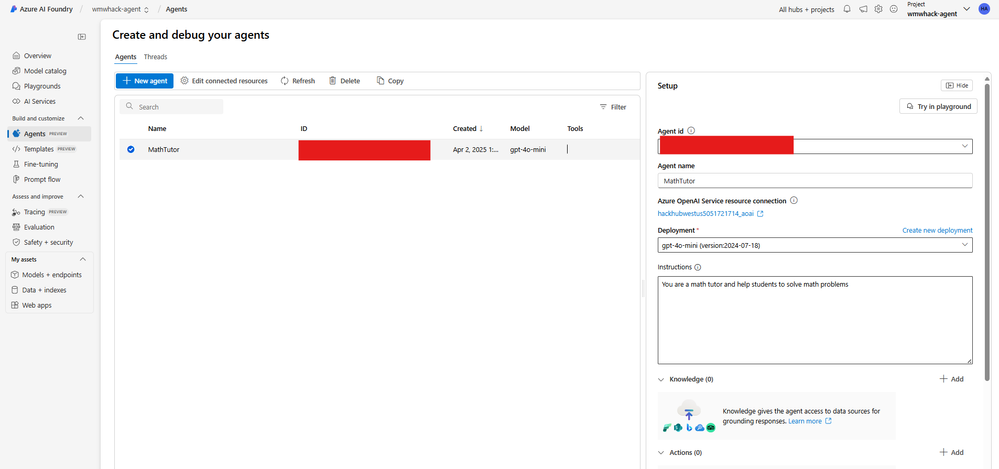This screenshot has height=469, width=999.
Task: Click the Name column header
Action: coord(157,129)
